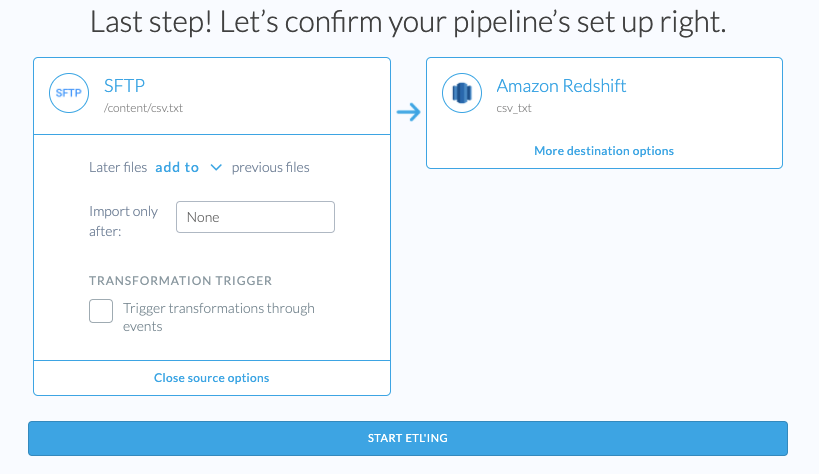Image resolution: width=819 pixels, height=474 pixels.
Task: Click the Amazon Redshift logo icon
Action: [461, 93]
